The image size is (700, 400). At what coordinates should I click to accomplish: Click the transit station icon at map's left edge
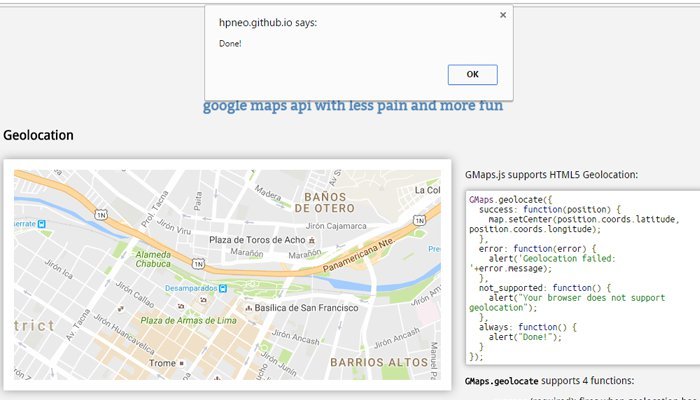point(42,224)
